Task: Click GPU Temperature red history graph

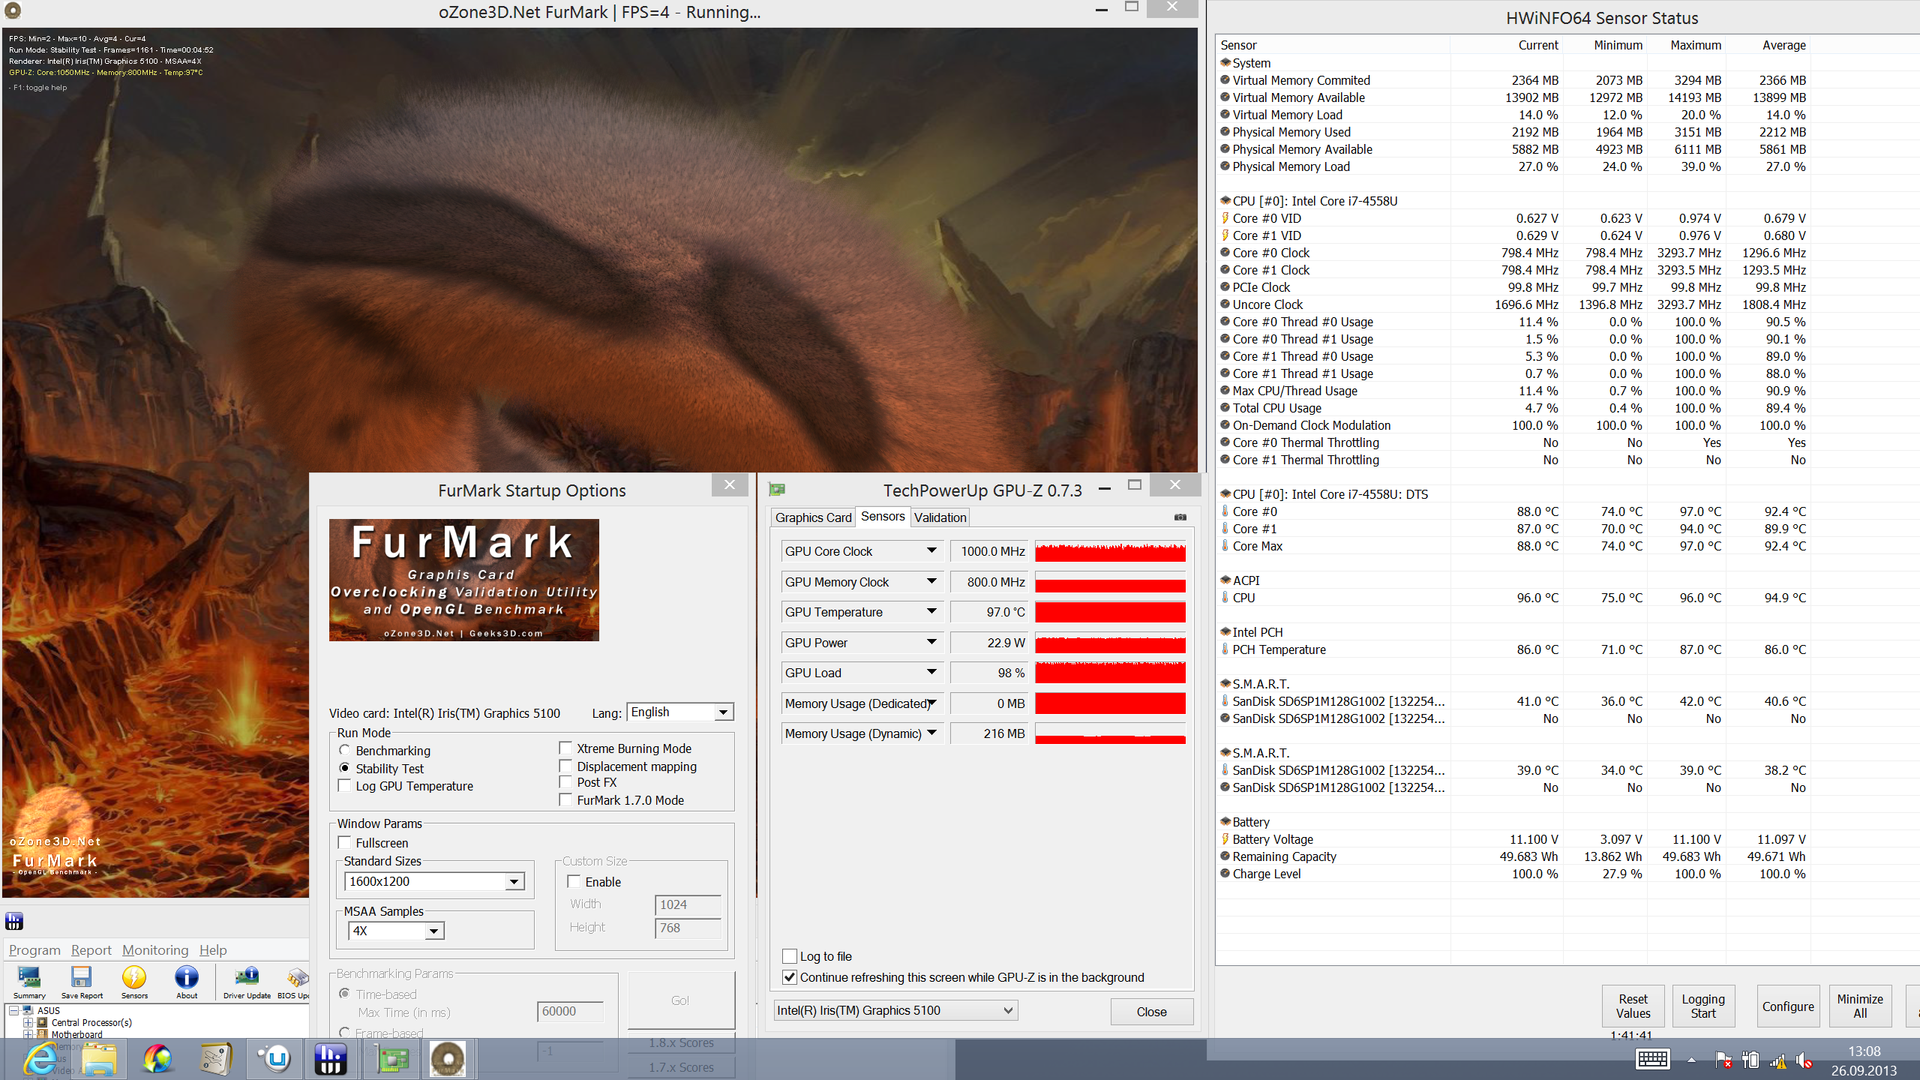Action: tap(1110, 612)
